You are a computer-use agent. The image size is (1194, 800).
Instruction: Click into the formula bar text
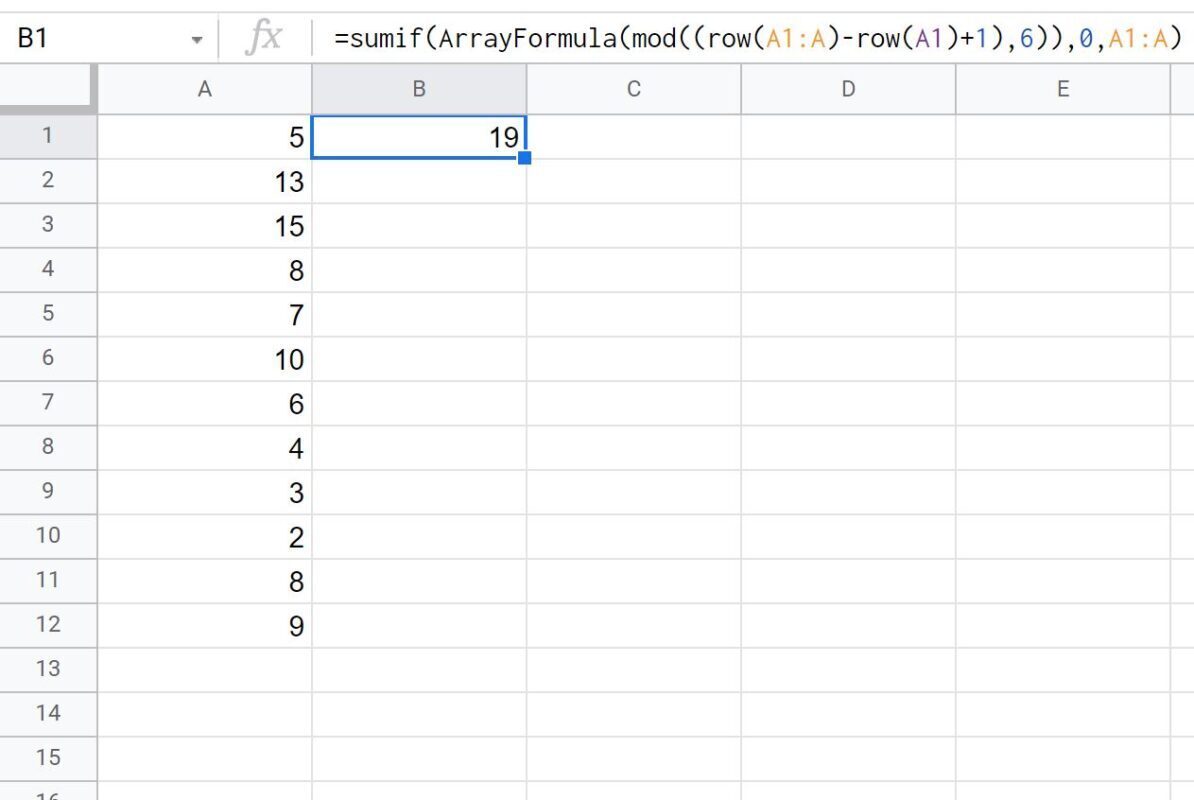tap(757, 37)
